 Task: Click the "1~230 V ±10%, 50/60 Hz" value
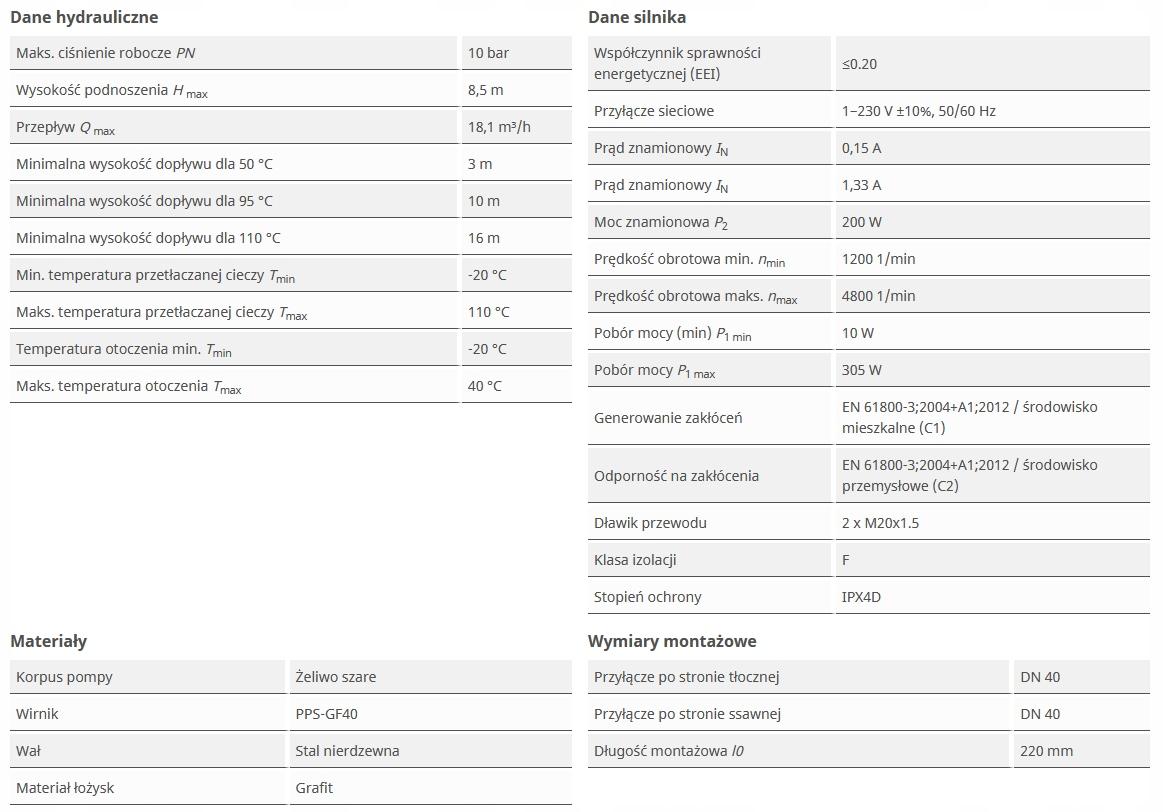(x=918, y=111)
